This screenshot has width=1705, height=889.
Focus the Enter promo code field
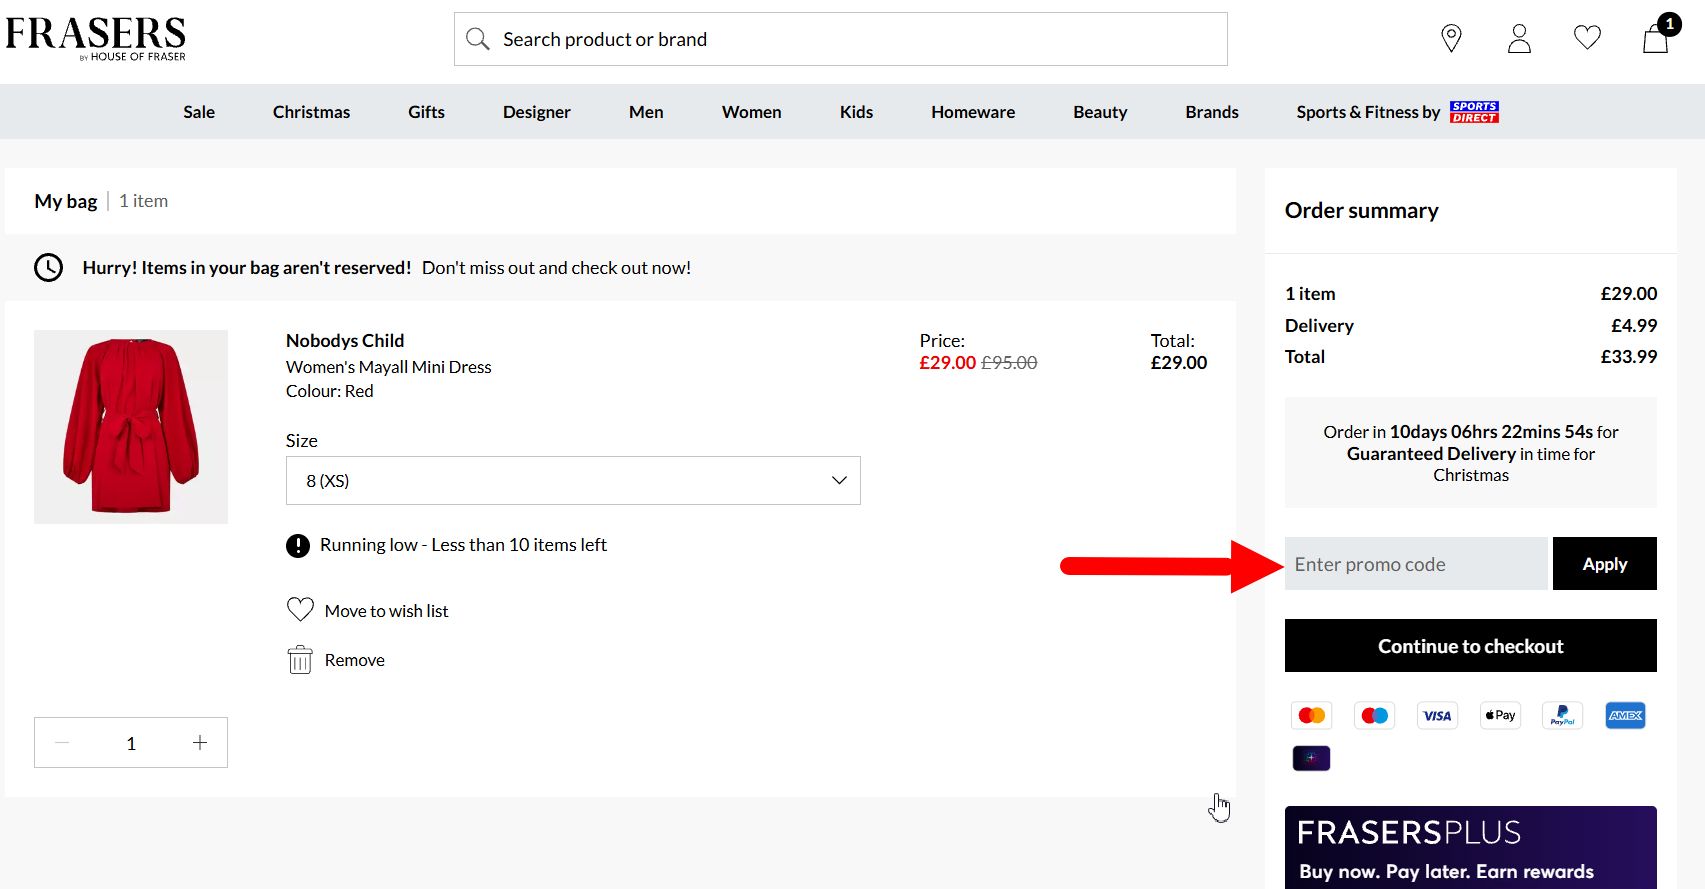pyautogui.click(x=1416, y=564)
